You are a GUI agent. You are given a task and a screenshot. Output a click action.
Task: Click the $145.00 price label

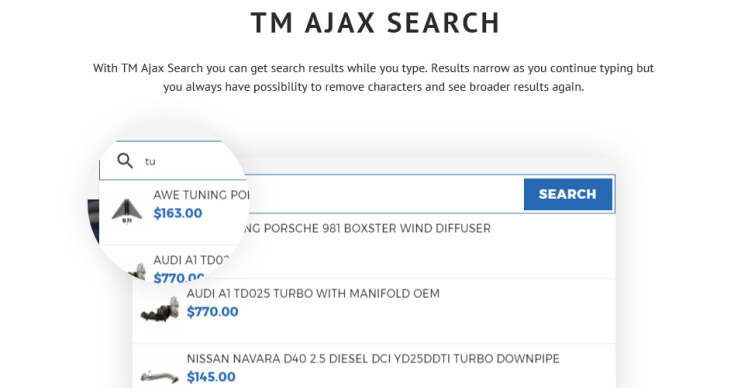(x=211, y=377)
